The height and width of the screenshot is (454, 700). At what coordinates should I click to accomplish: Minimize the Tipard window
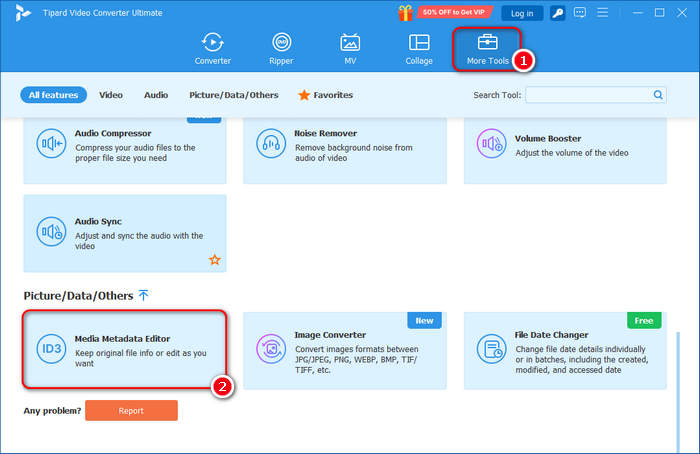click(x=638, y=12)
